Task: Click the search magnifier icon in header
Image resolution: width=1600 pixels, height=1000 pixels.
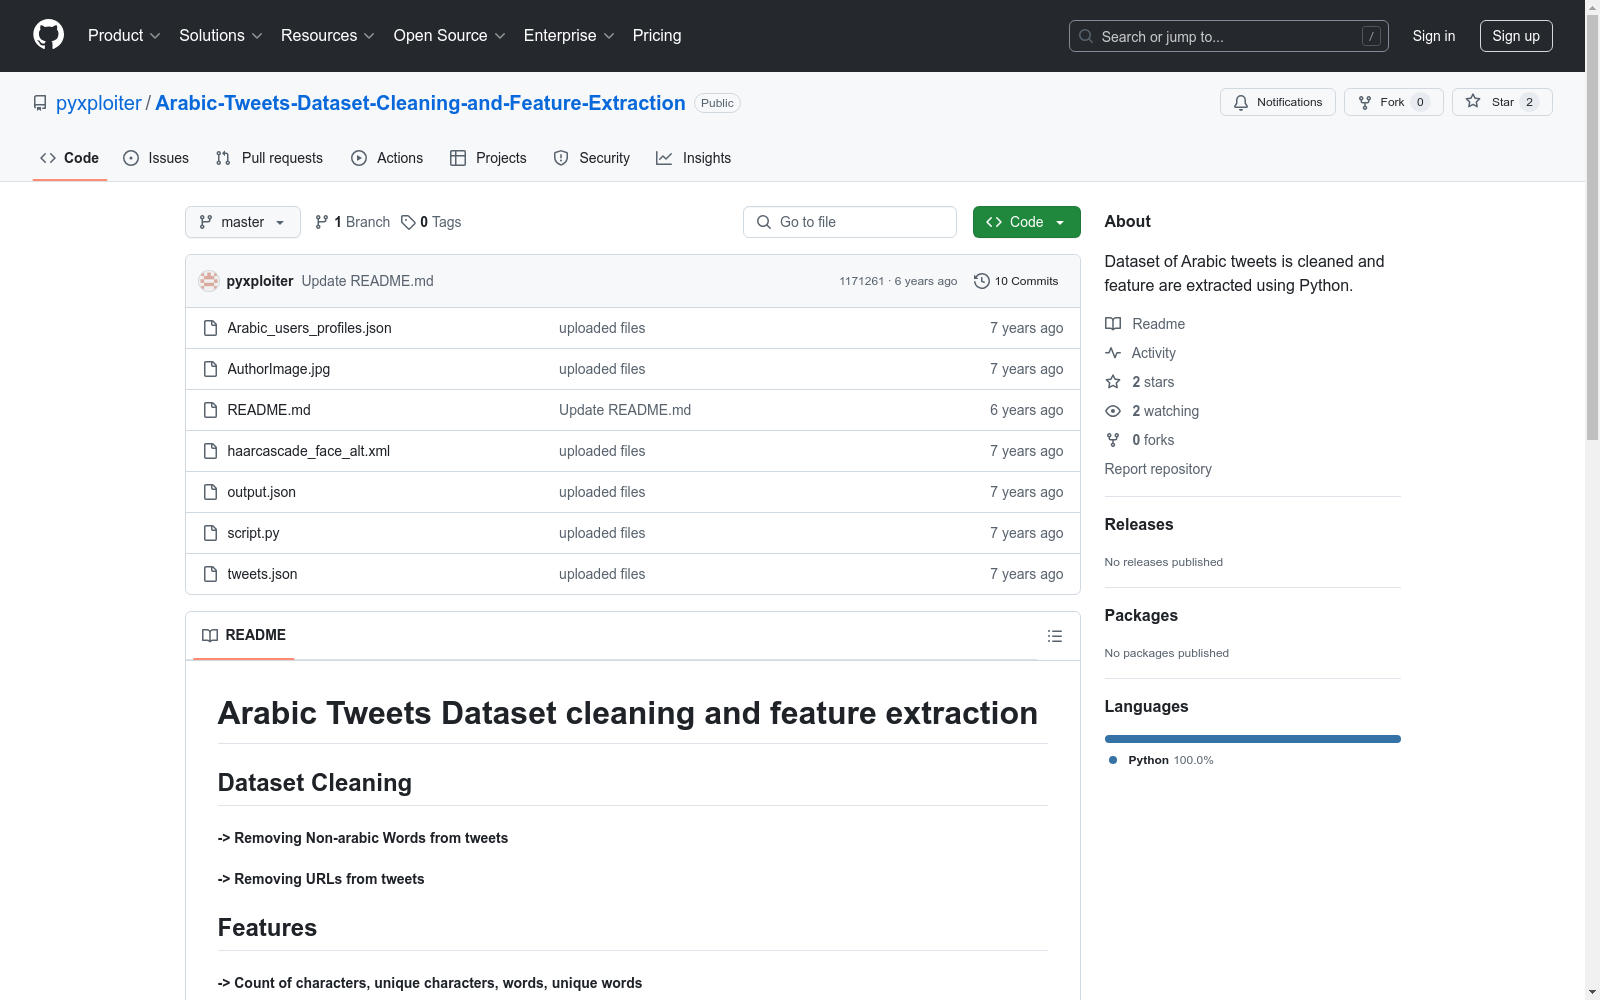Action: coord(1086,36)
